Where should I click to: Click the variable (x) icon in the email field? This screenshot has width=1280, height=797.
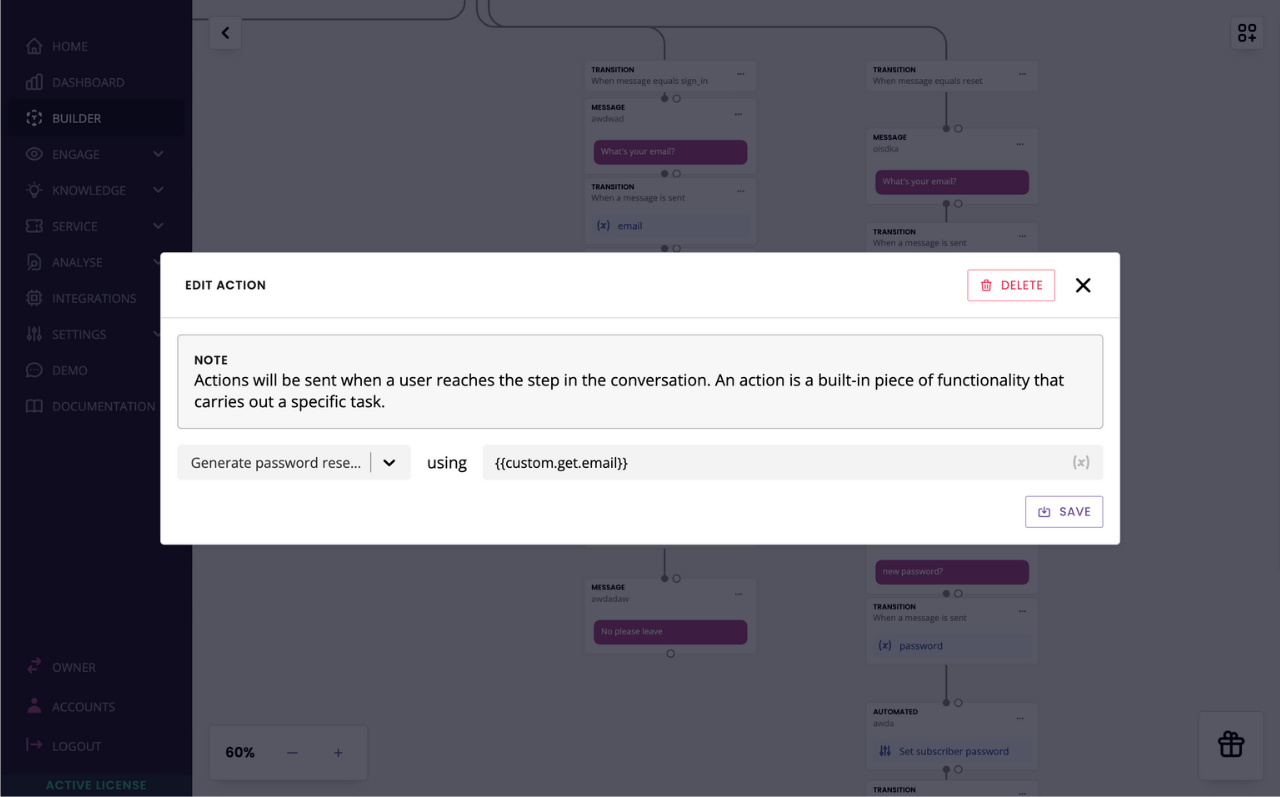pos(1081,462)
